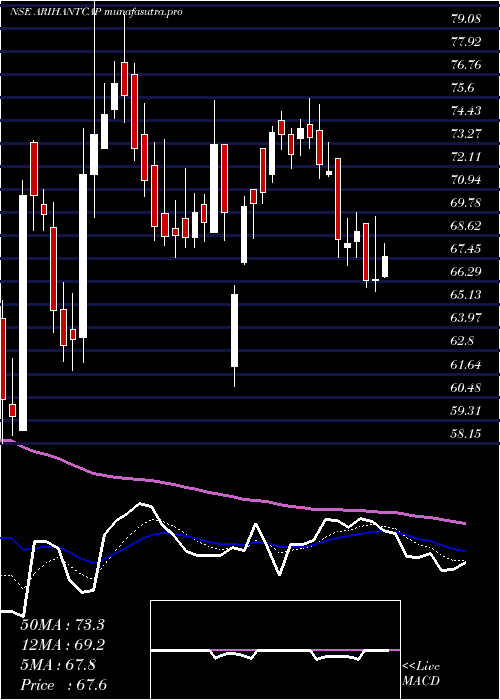Click the 58.15 price axis label
Viewport: 500px width, 700px height.
[x=466, y=433]
